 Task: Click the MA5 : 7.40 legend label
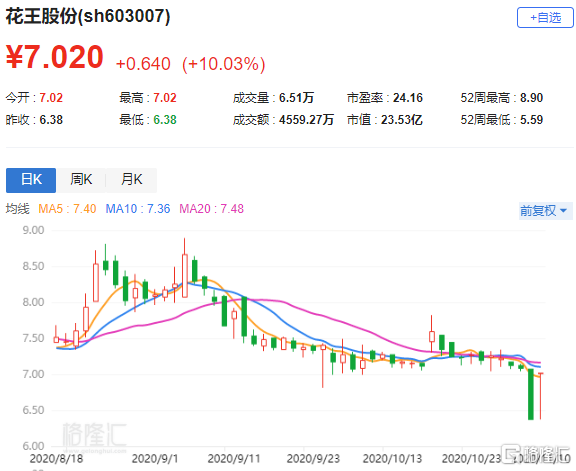[x=67, y=209]
